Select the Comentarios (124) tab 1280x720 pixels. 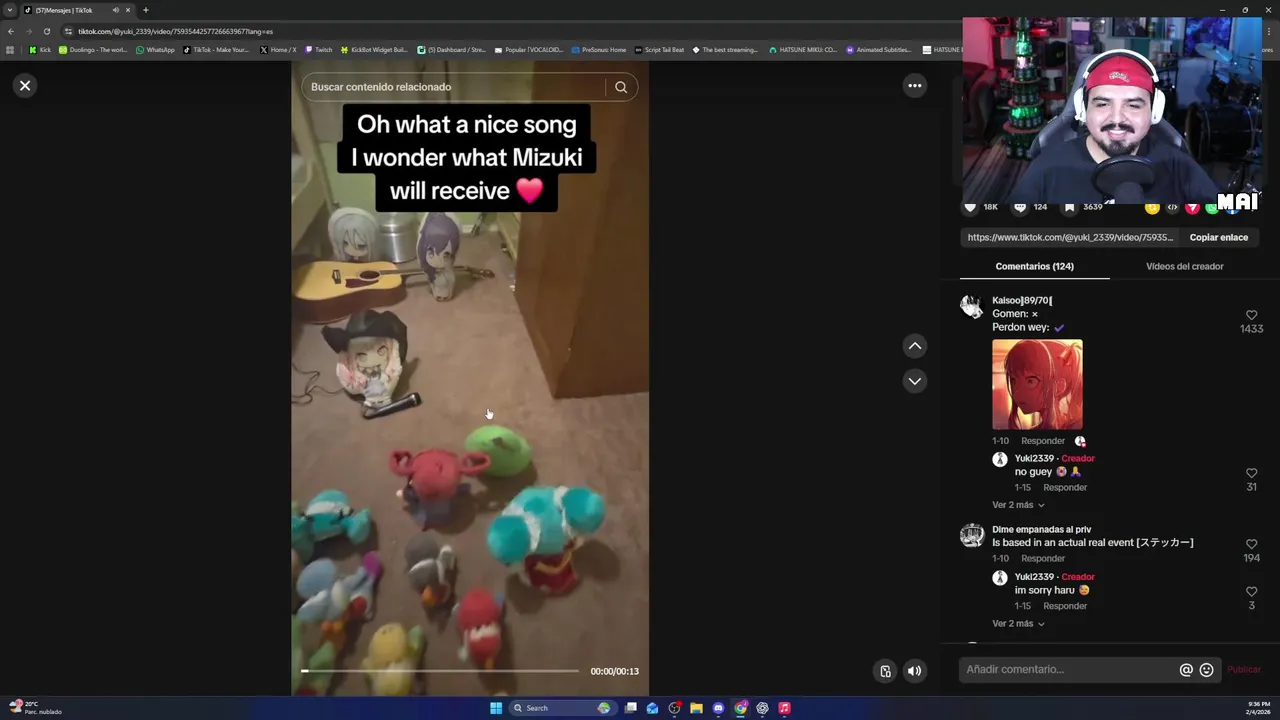(1034, 266)
